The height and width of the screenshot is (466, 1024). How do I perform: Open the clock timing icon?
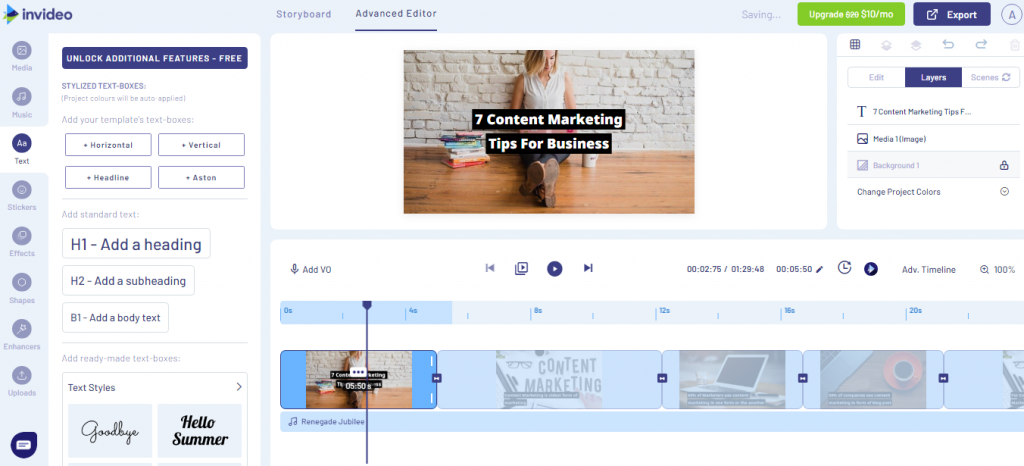(x=844, y=268)
